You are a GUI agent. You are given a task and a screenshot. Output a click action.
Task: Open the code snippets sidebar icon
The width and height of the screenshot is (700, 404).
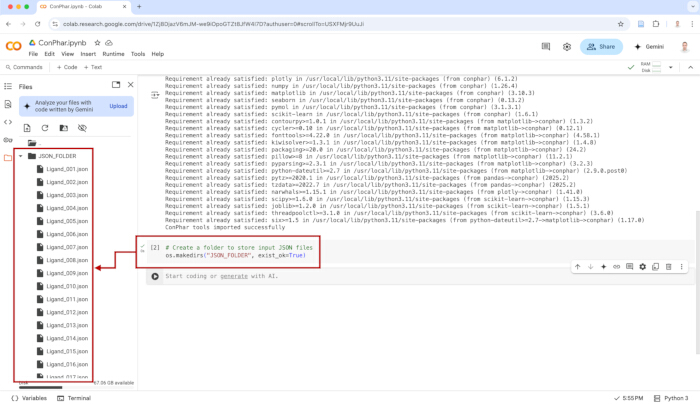pos(8,122)
